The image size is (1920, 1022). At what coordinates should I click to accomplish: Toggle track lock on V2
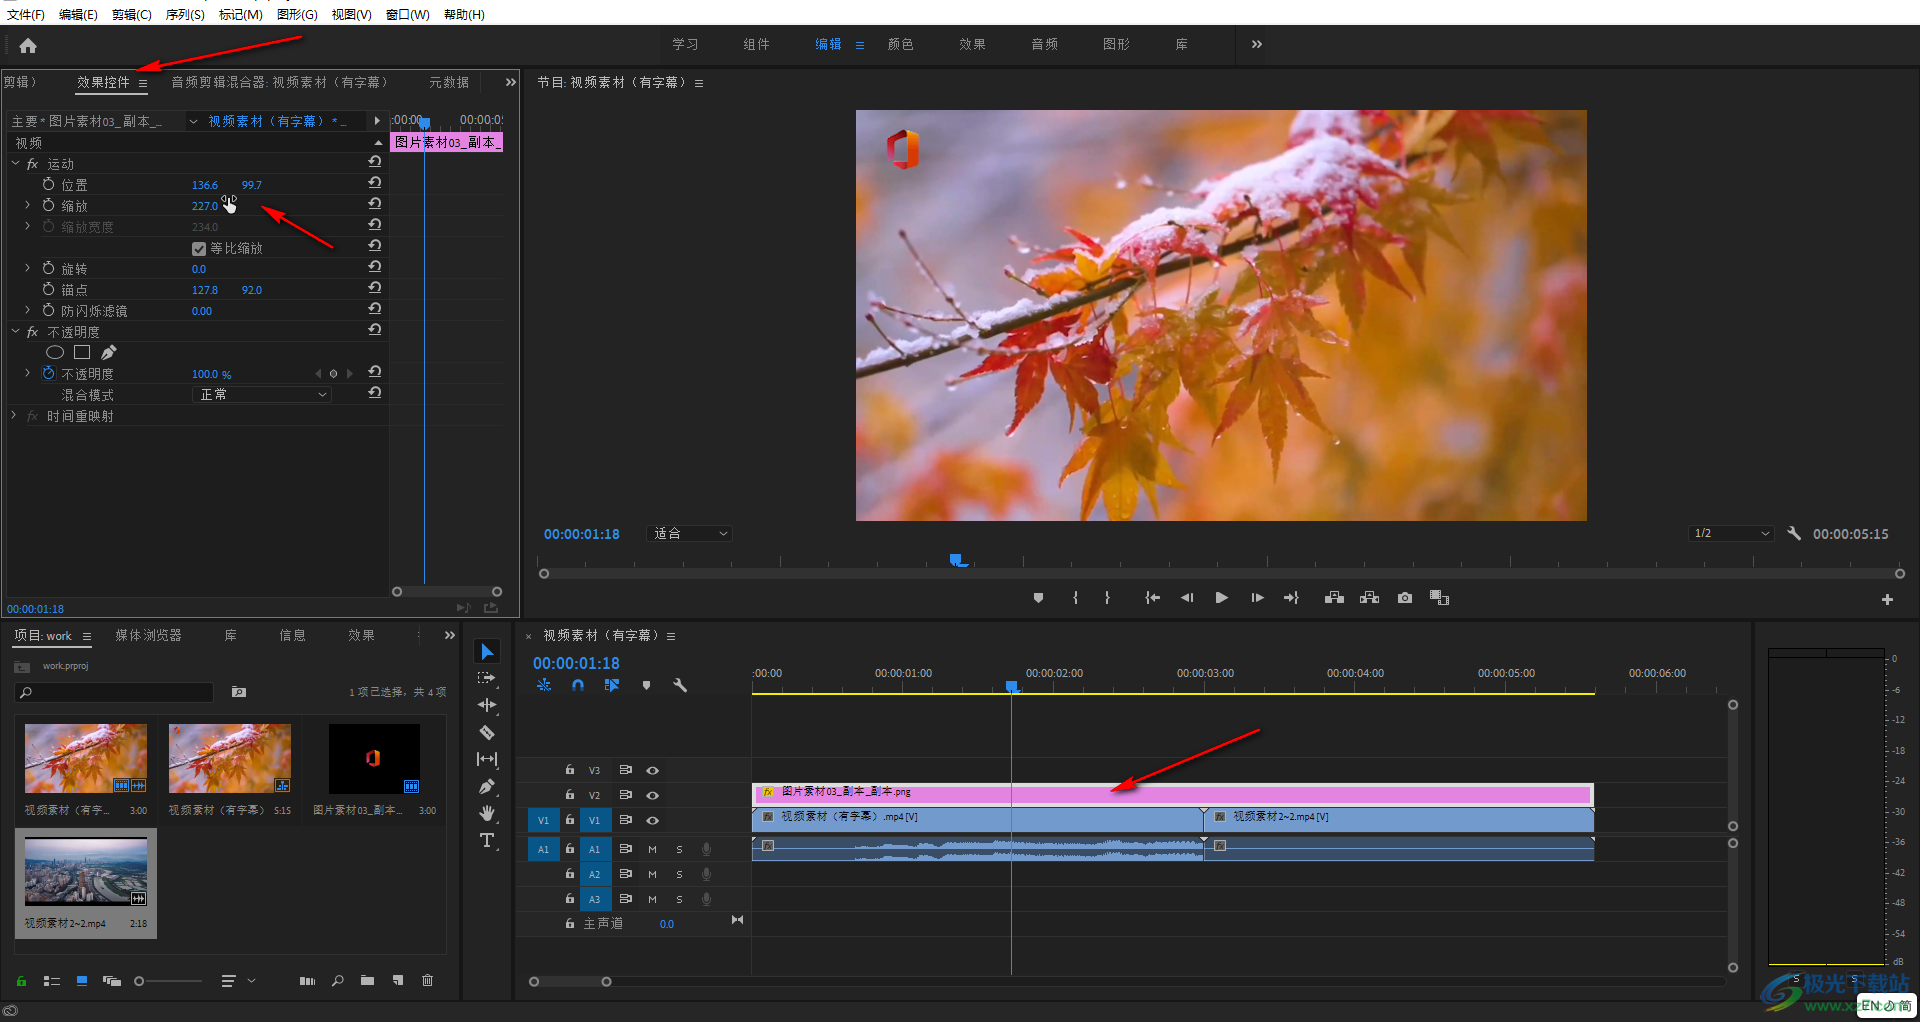point(570,795)
